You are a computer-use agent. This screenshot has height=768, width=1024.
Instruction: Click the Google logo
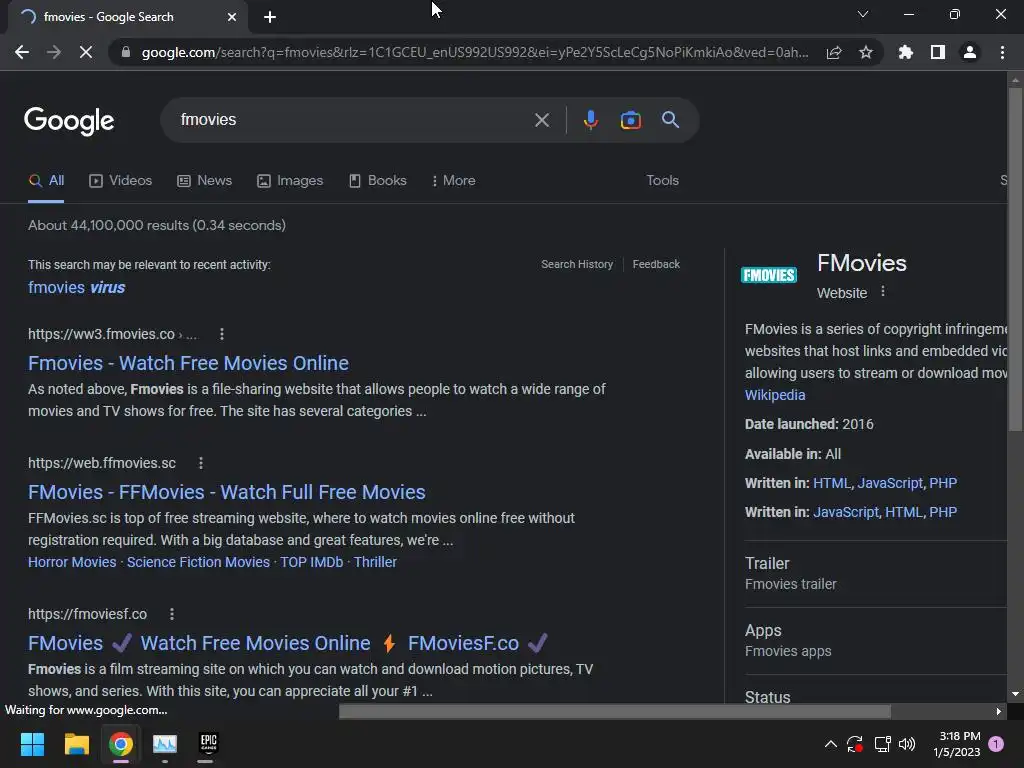(69, 120)
